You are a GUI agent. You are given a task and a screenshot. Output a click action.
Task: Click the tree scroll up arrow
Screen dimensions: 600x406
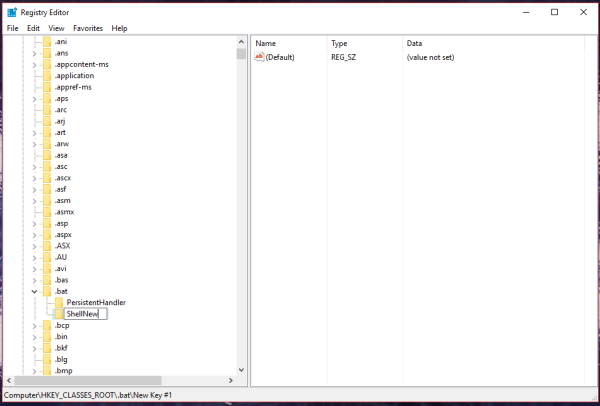click(x=241, y=42)
